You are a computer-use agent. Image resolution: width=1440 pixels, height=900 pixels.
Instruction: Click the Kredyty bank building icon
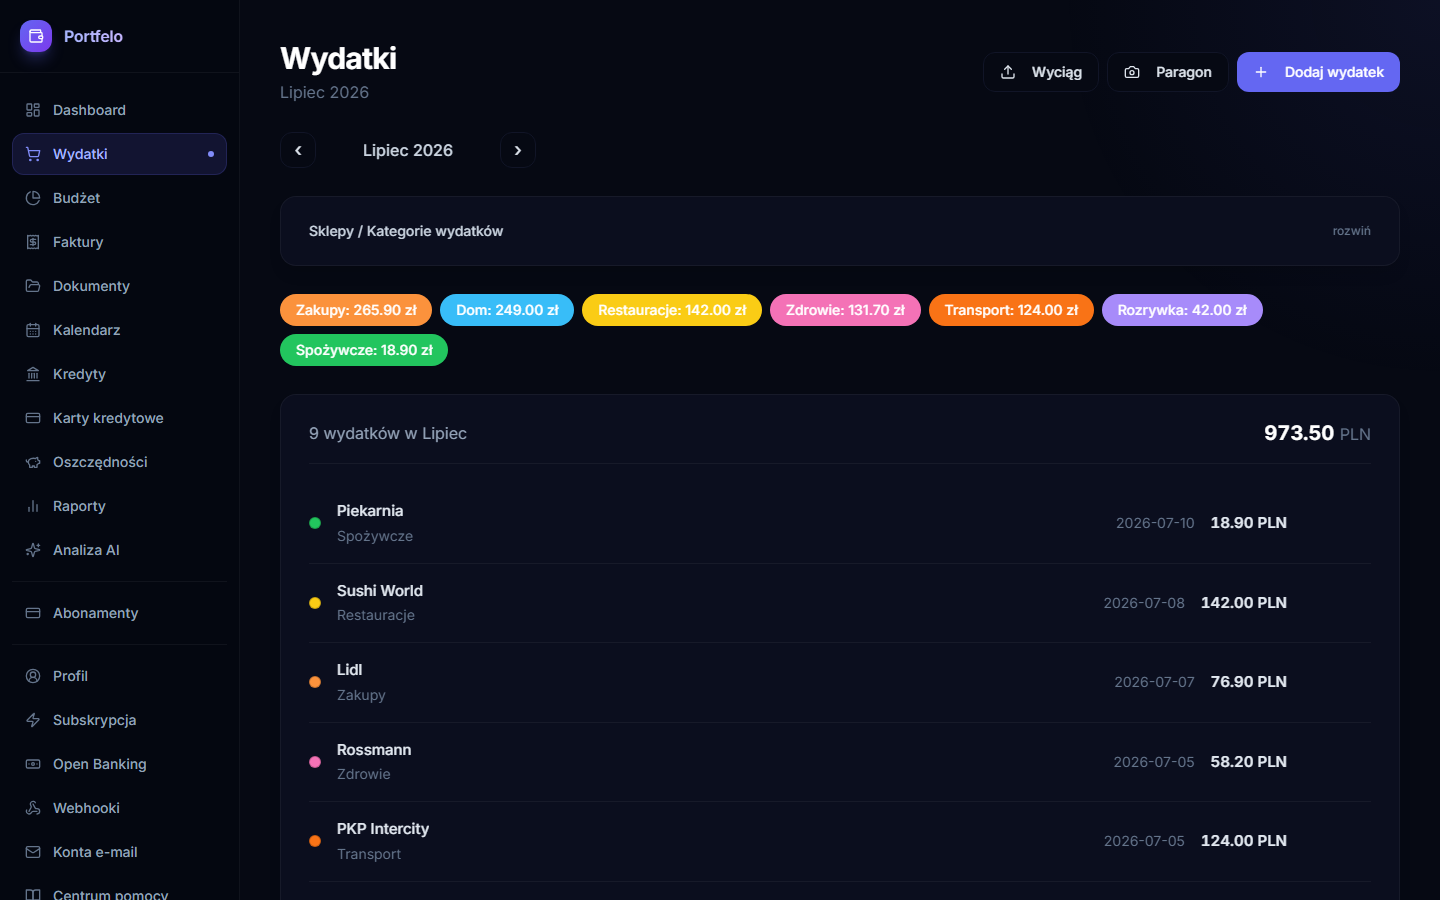(33, 374)
